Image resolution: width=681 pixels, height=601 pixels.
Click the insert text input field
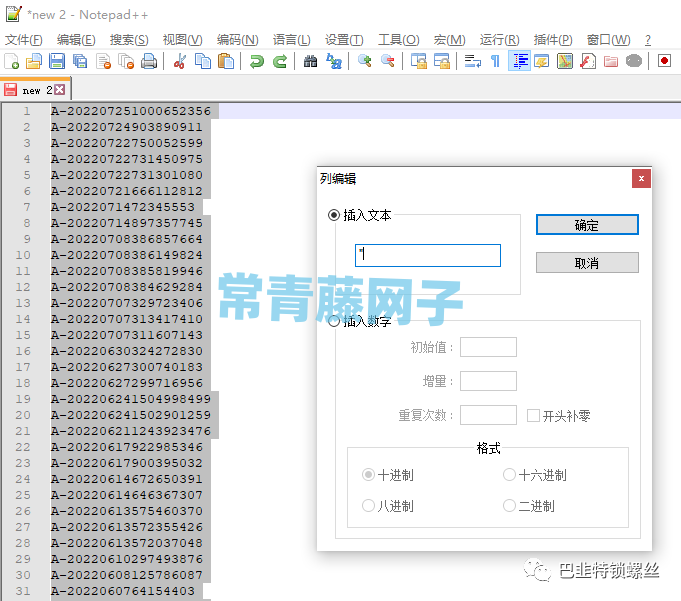[428, 255]
